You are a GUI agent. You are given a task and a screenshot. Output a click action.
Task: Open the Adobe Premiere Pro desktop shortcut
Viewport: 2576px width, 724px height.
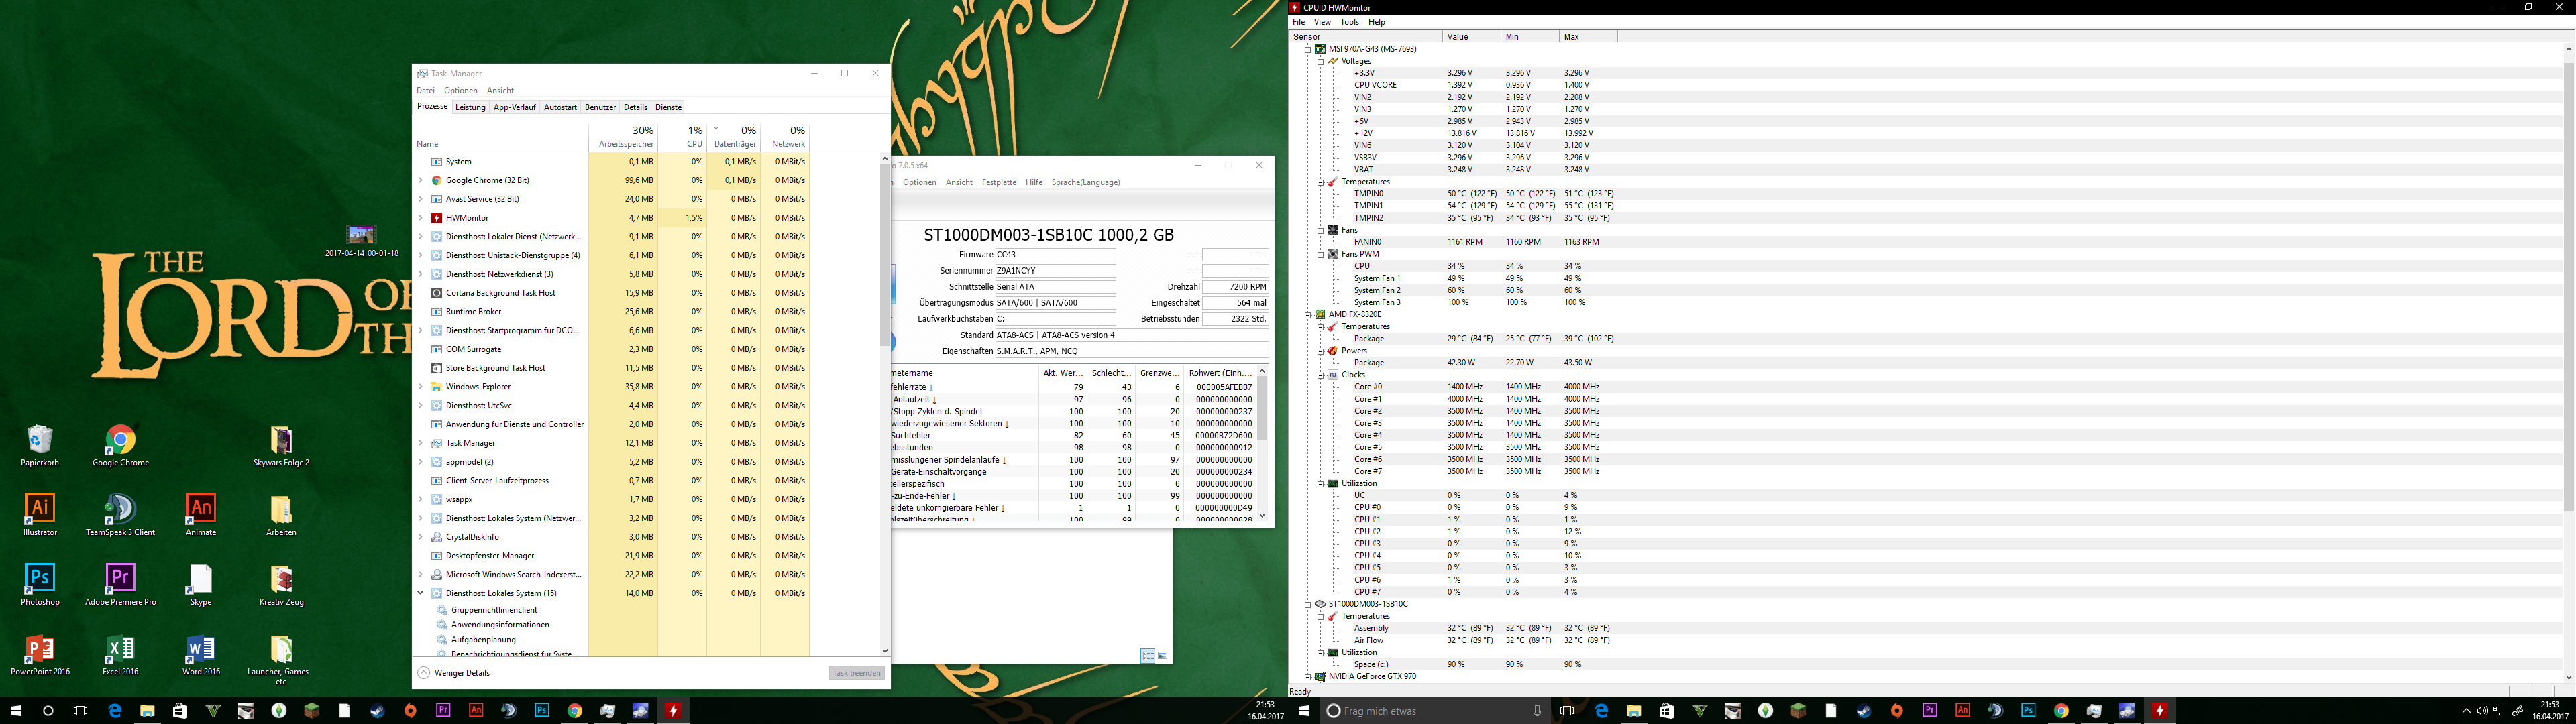[120, 578]
